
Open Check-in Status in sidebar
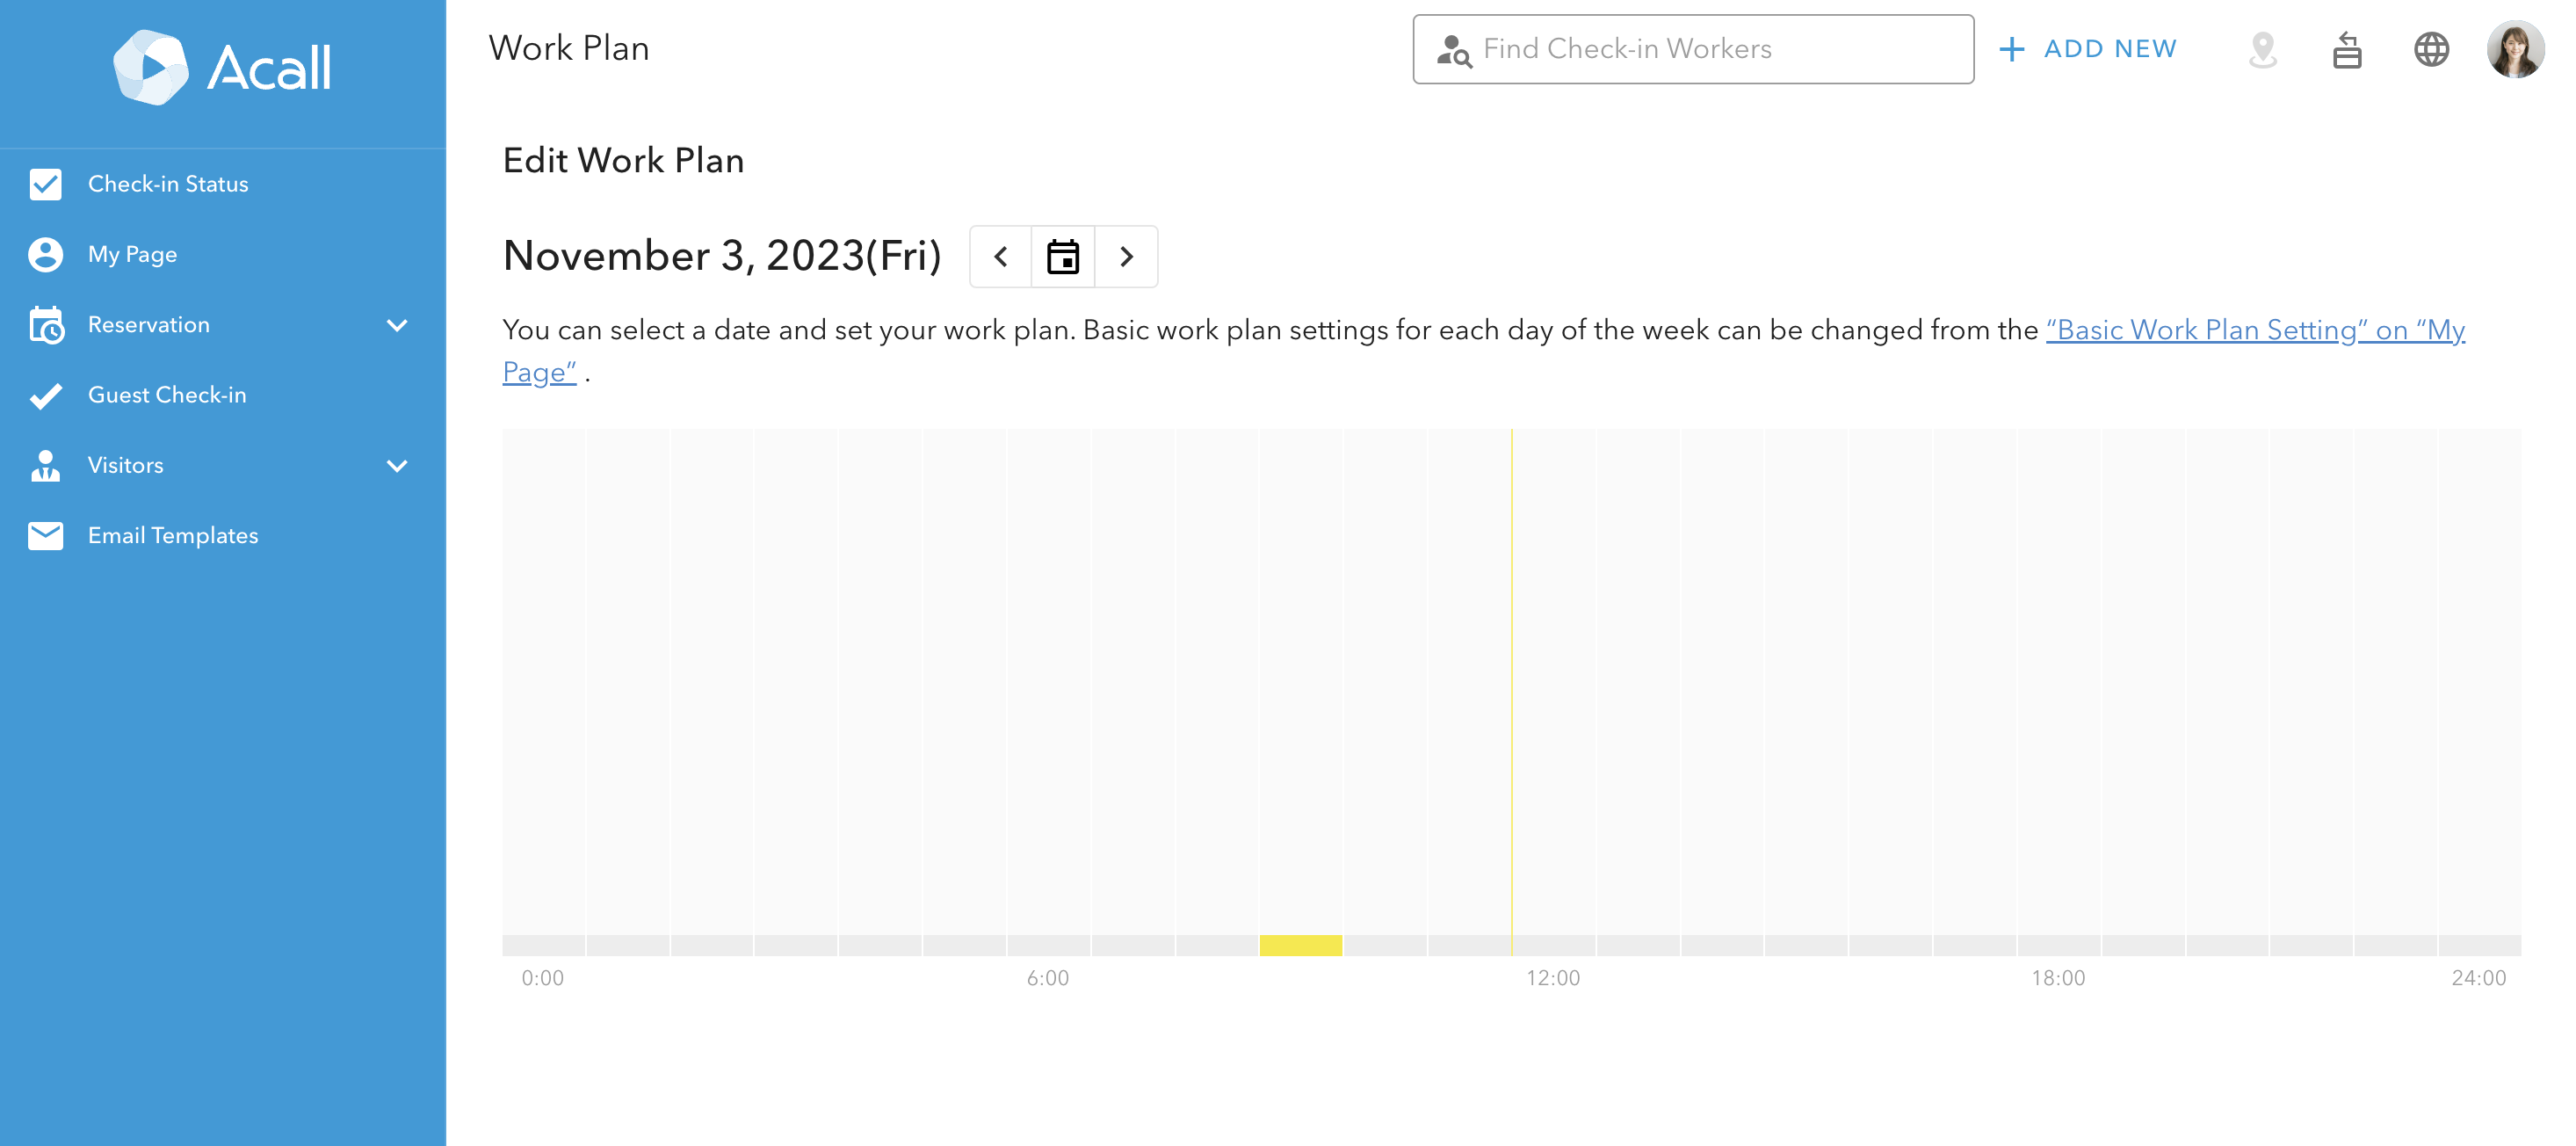(x=168, y=184)
